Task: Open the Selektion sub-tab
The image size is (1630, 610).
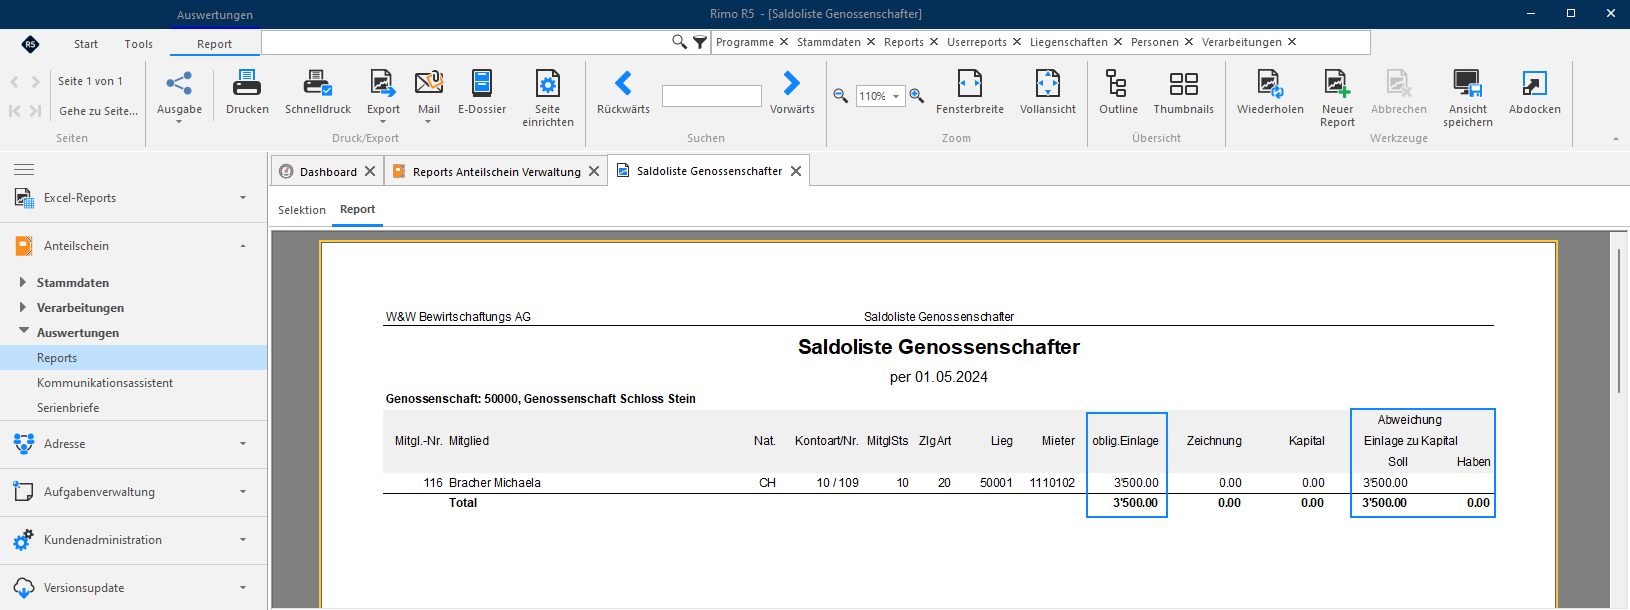Action: (302, 210)
